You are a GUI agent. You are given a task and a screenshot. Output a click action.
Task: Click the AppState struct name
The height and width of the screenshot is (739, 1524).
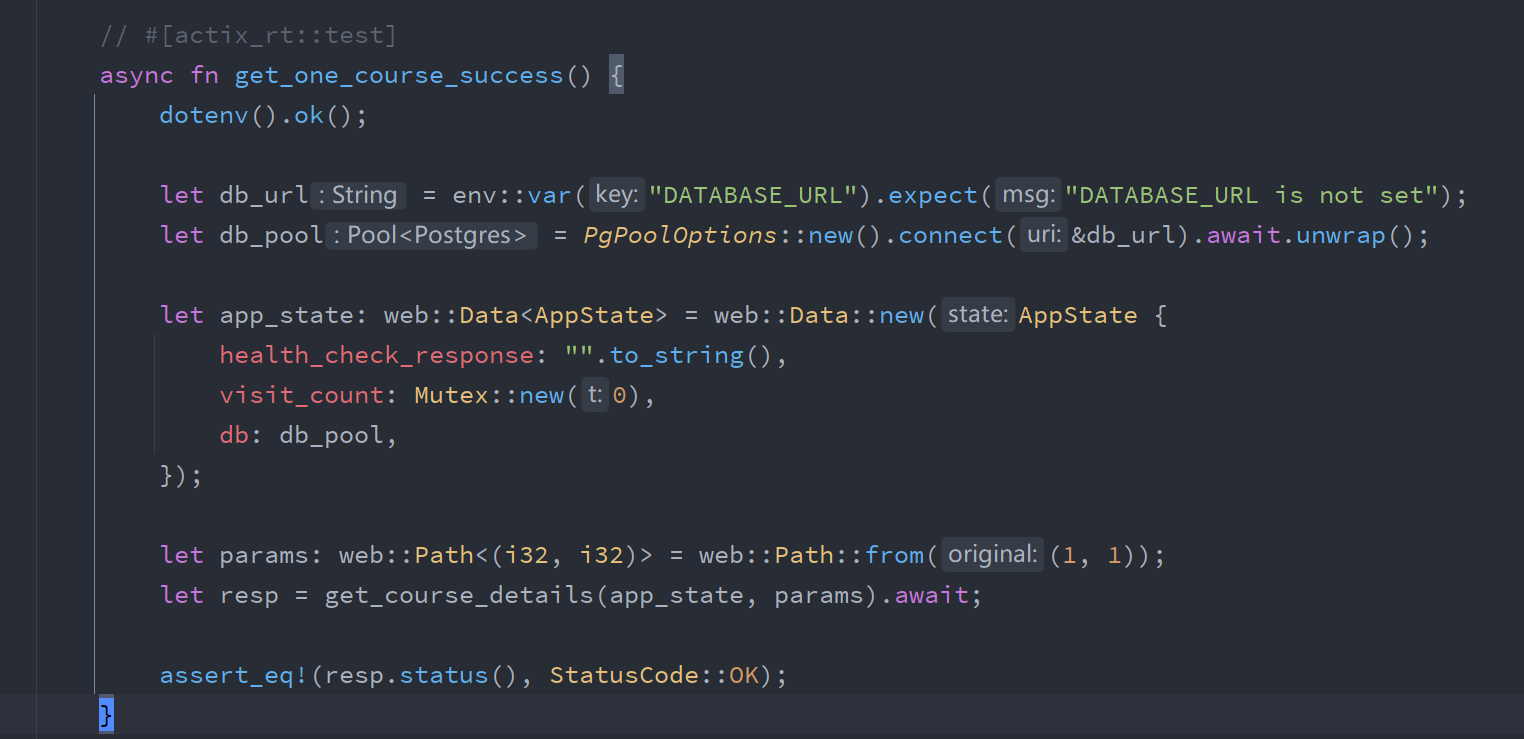(1078, 314)
